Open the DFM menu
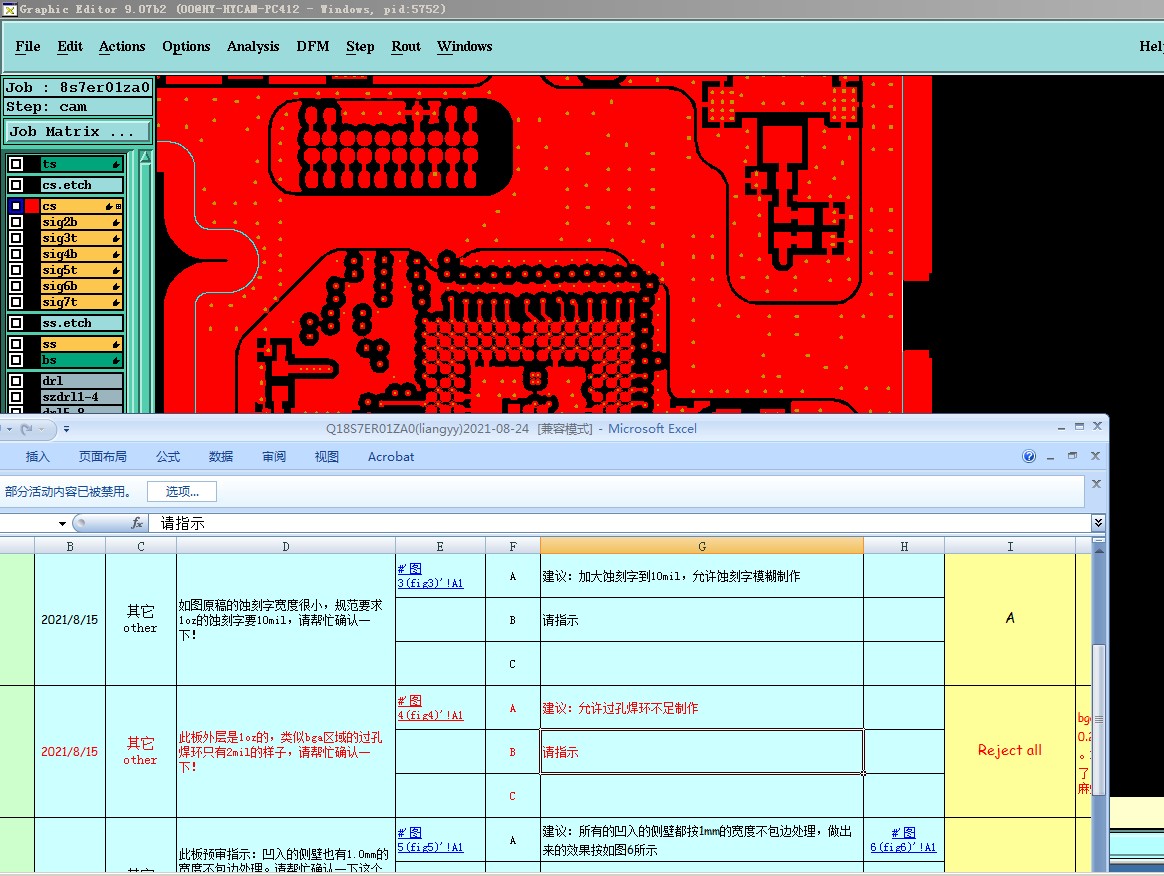 pos(313,46)
